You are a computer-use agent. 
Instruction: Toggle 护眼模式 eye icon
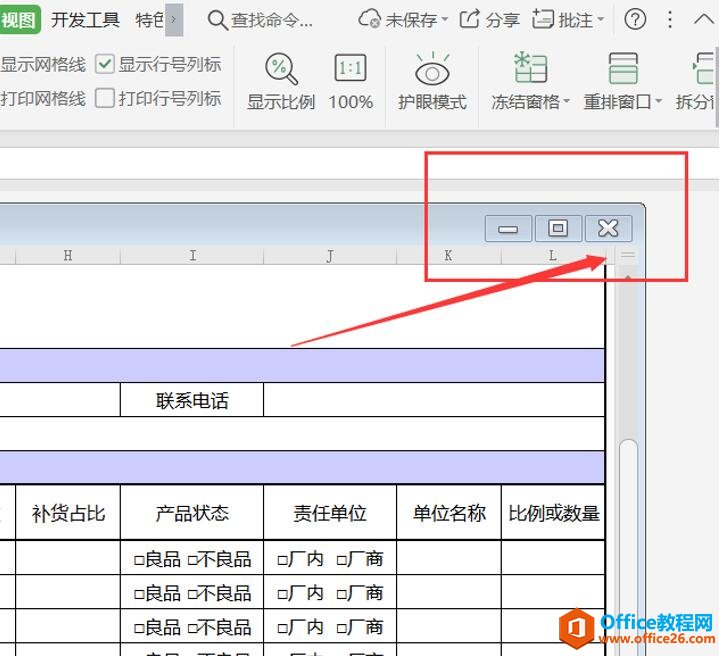coord(432,69)
